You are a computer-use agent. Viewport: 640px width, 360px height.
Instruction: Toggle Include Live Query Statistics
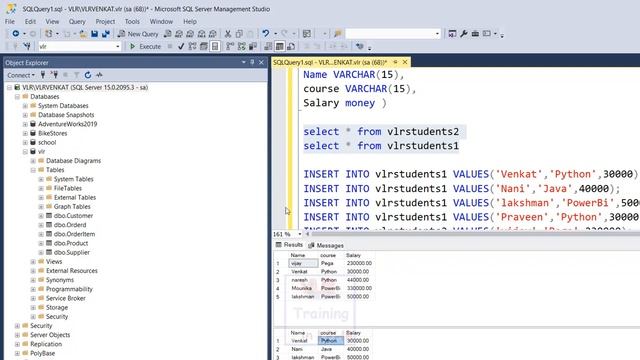242,47
